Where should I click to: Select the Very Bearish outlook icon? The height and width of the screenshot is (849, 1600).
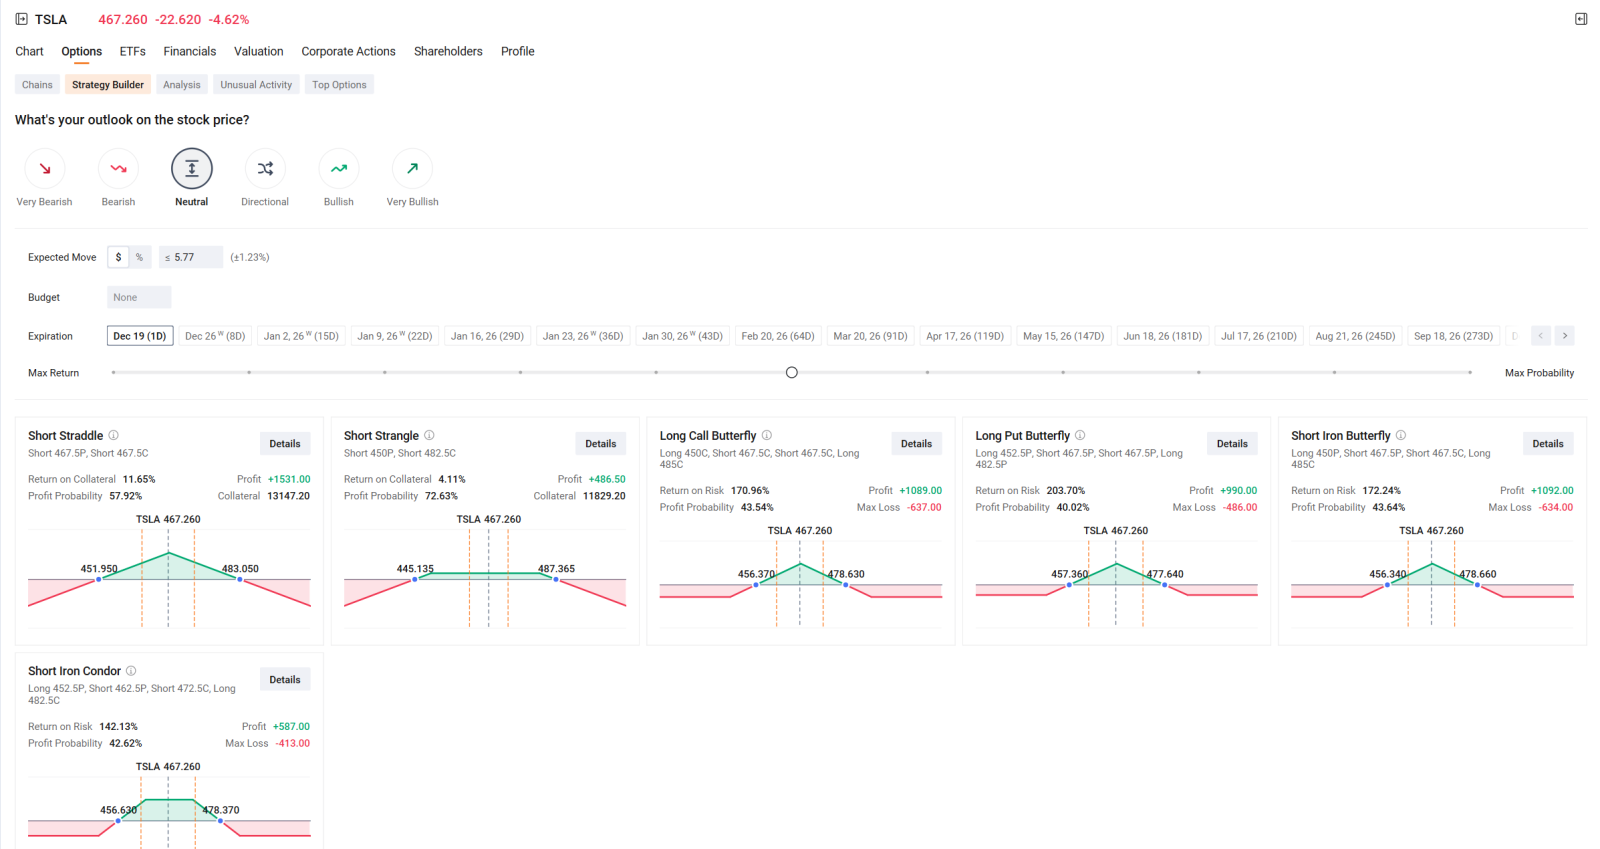[x=45, y=169]
